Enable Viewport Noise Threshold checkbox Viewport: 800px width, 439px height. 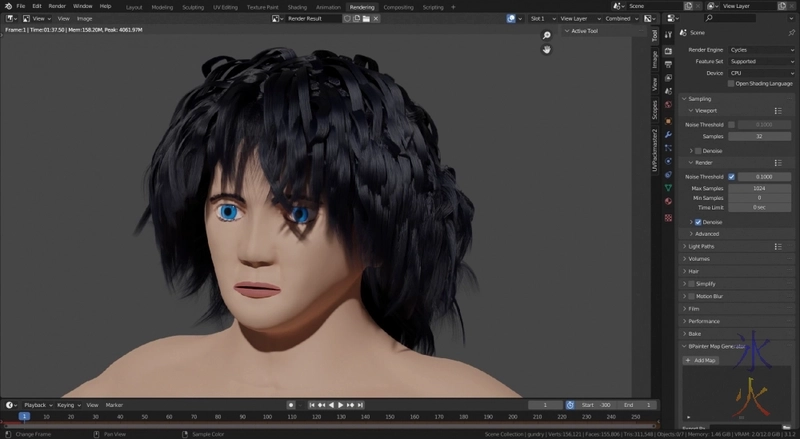732,125
